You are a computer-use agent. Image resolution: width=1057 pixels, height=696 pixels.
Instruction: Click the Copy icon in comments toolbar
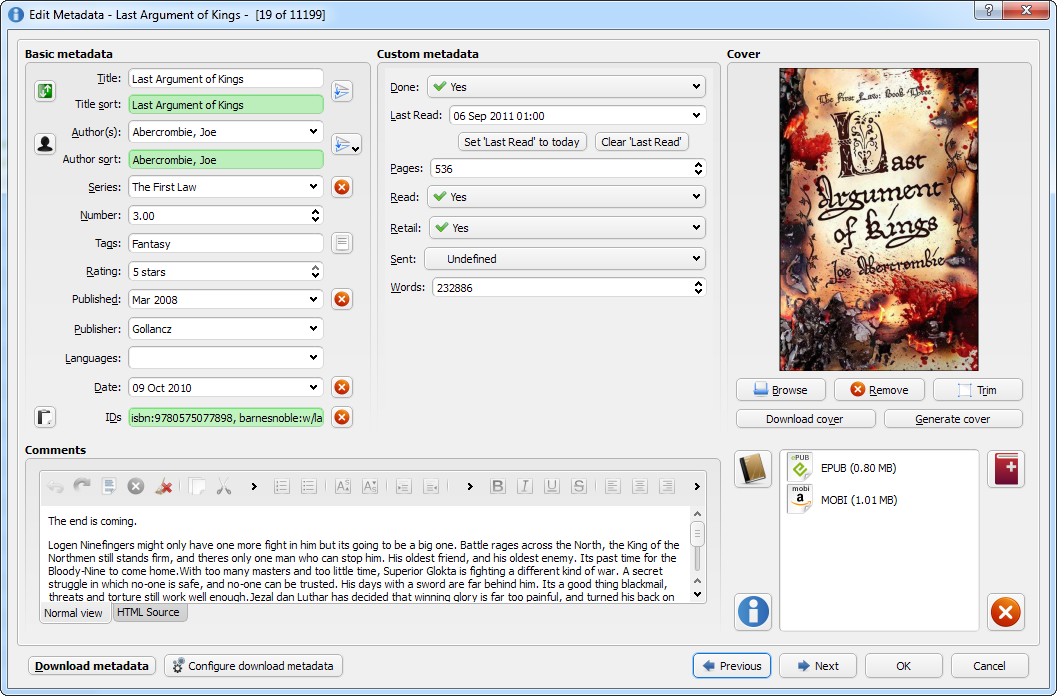click(197, 486)
